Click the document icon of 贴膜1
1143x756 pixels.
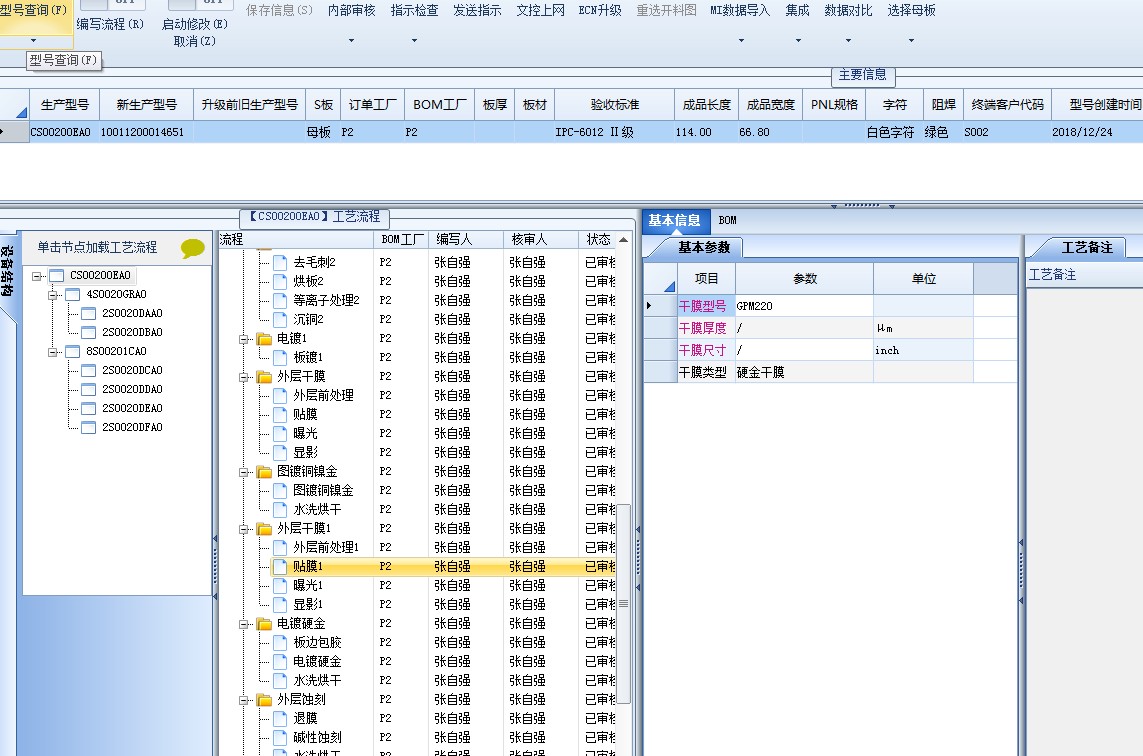(280, 566)
